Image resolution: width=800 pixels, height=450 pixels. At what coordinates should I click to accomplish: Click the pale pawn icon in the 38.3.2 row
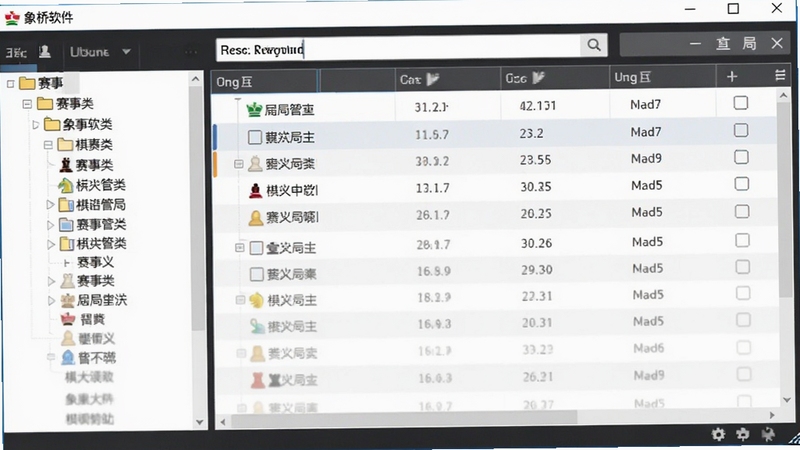tap(255, 164)
